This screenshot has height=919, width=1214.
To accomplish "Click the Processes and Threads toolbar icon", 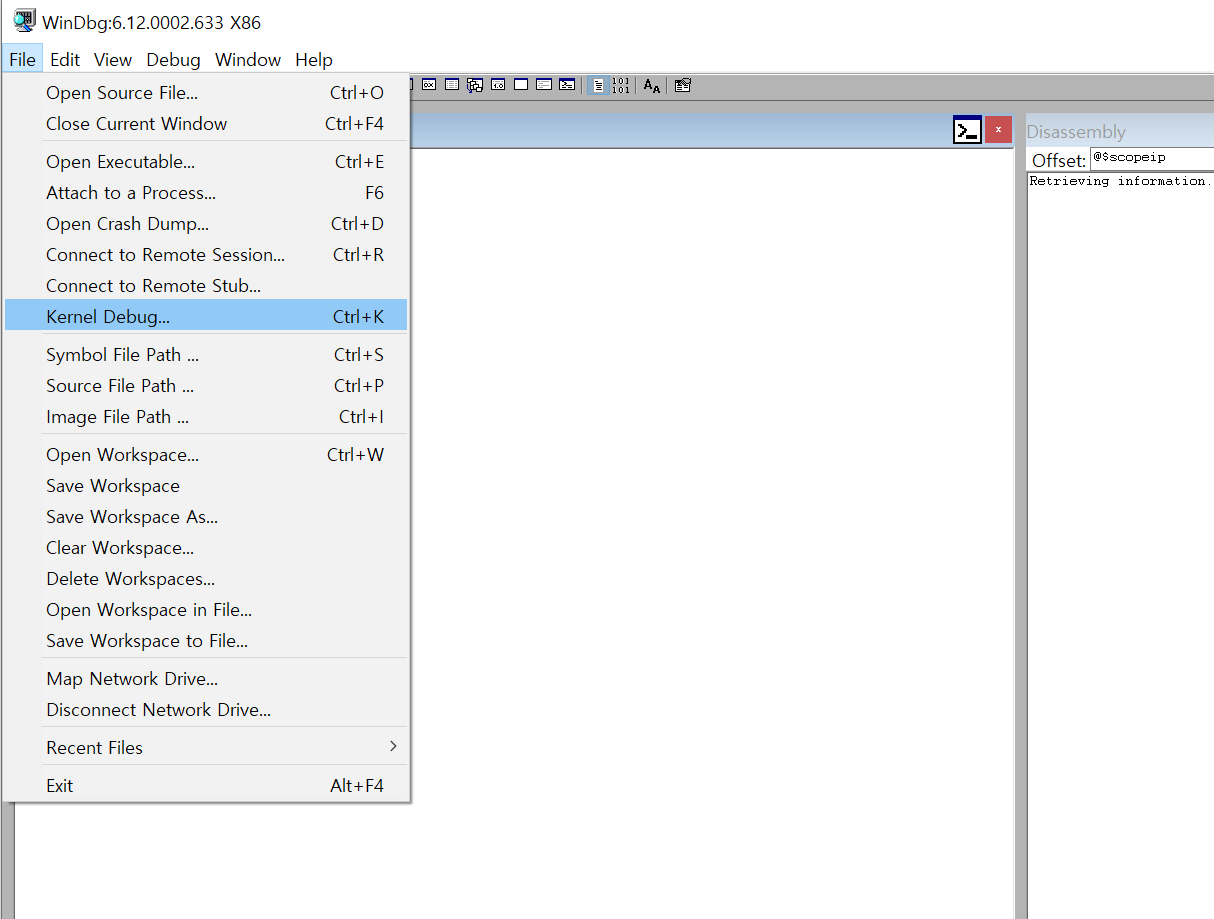I will [544, 85].
